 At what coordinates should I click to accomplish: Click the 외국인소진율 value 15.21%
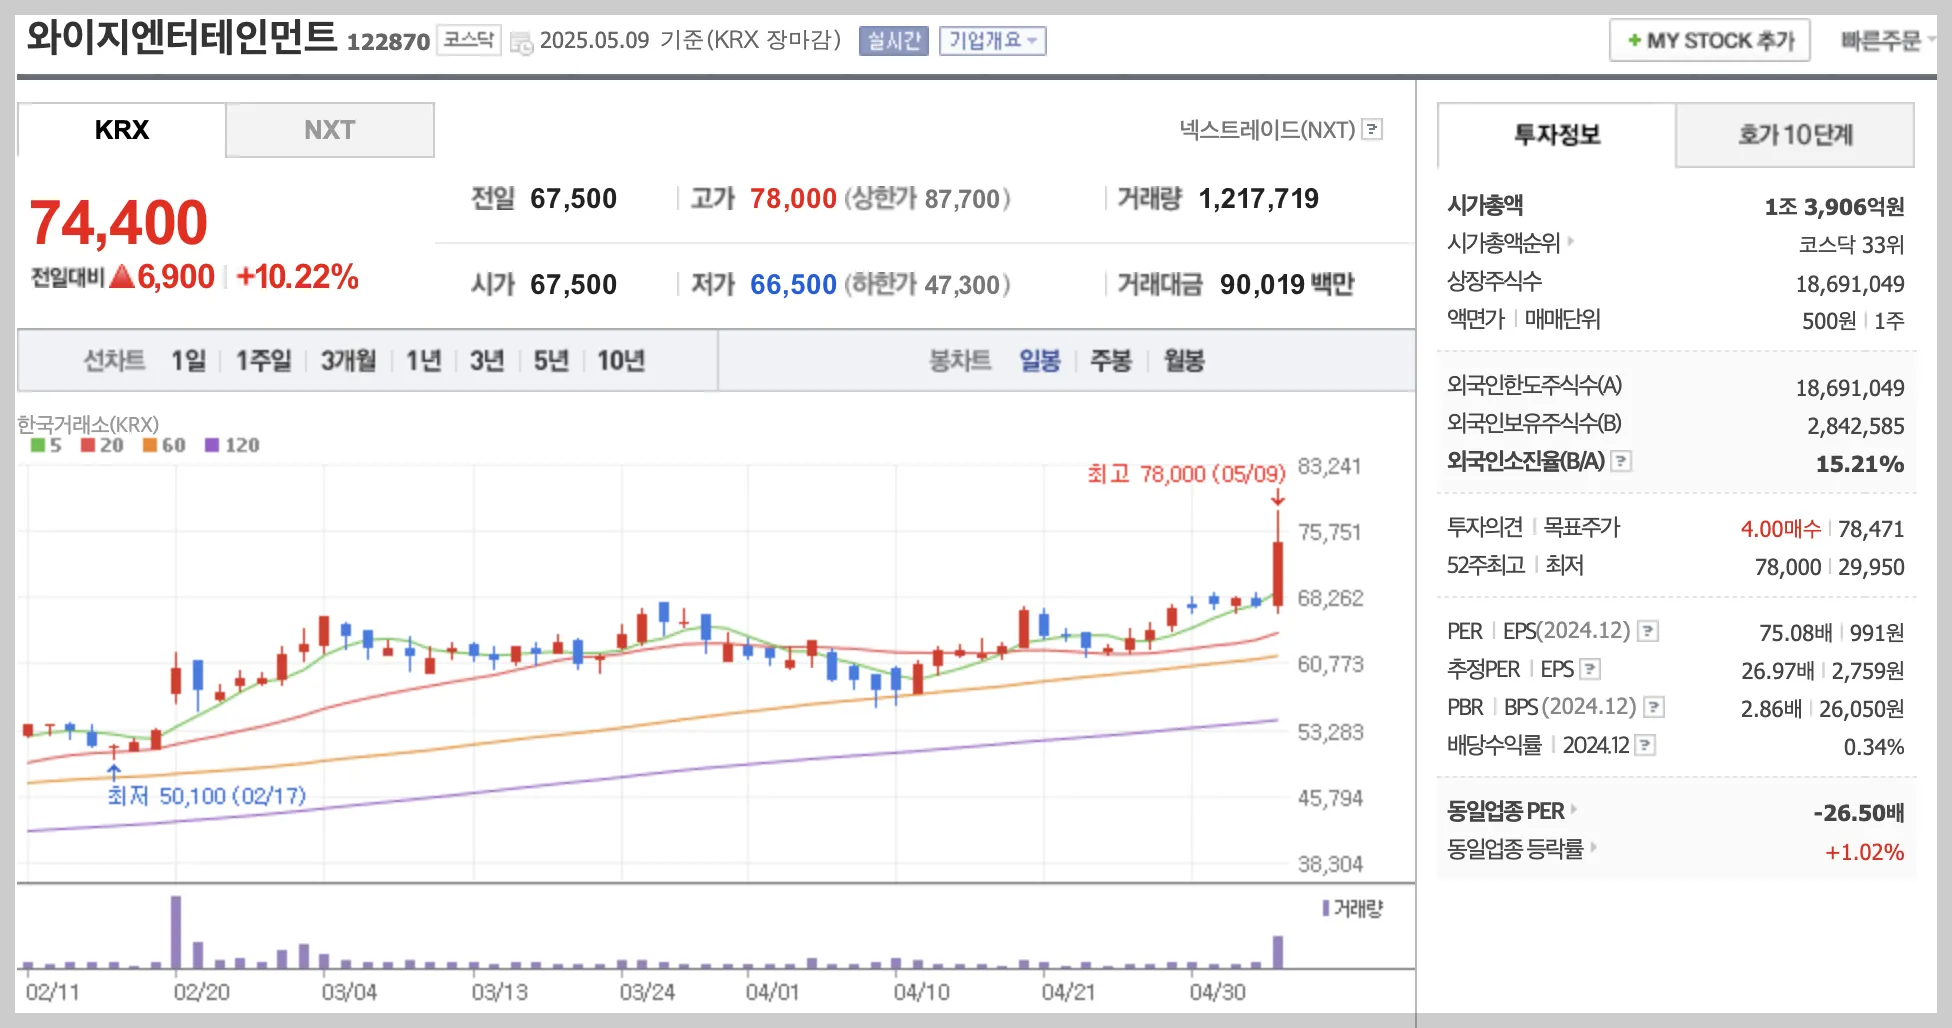coord(1860,464)
